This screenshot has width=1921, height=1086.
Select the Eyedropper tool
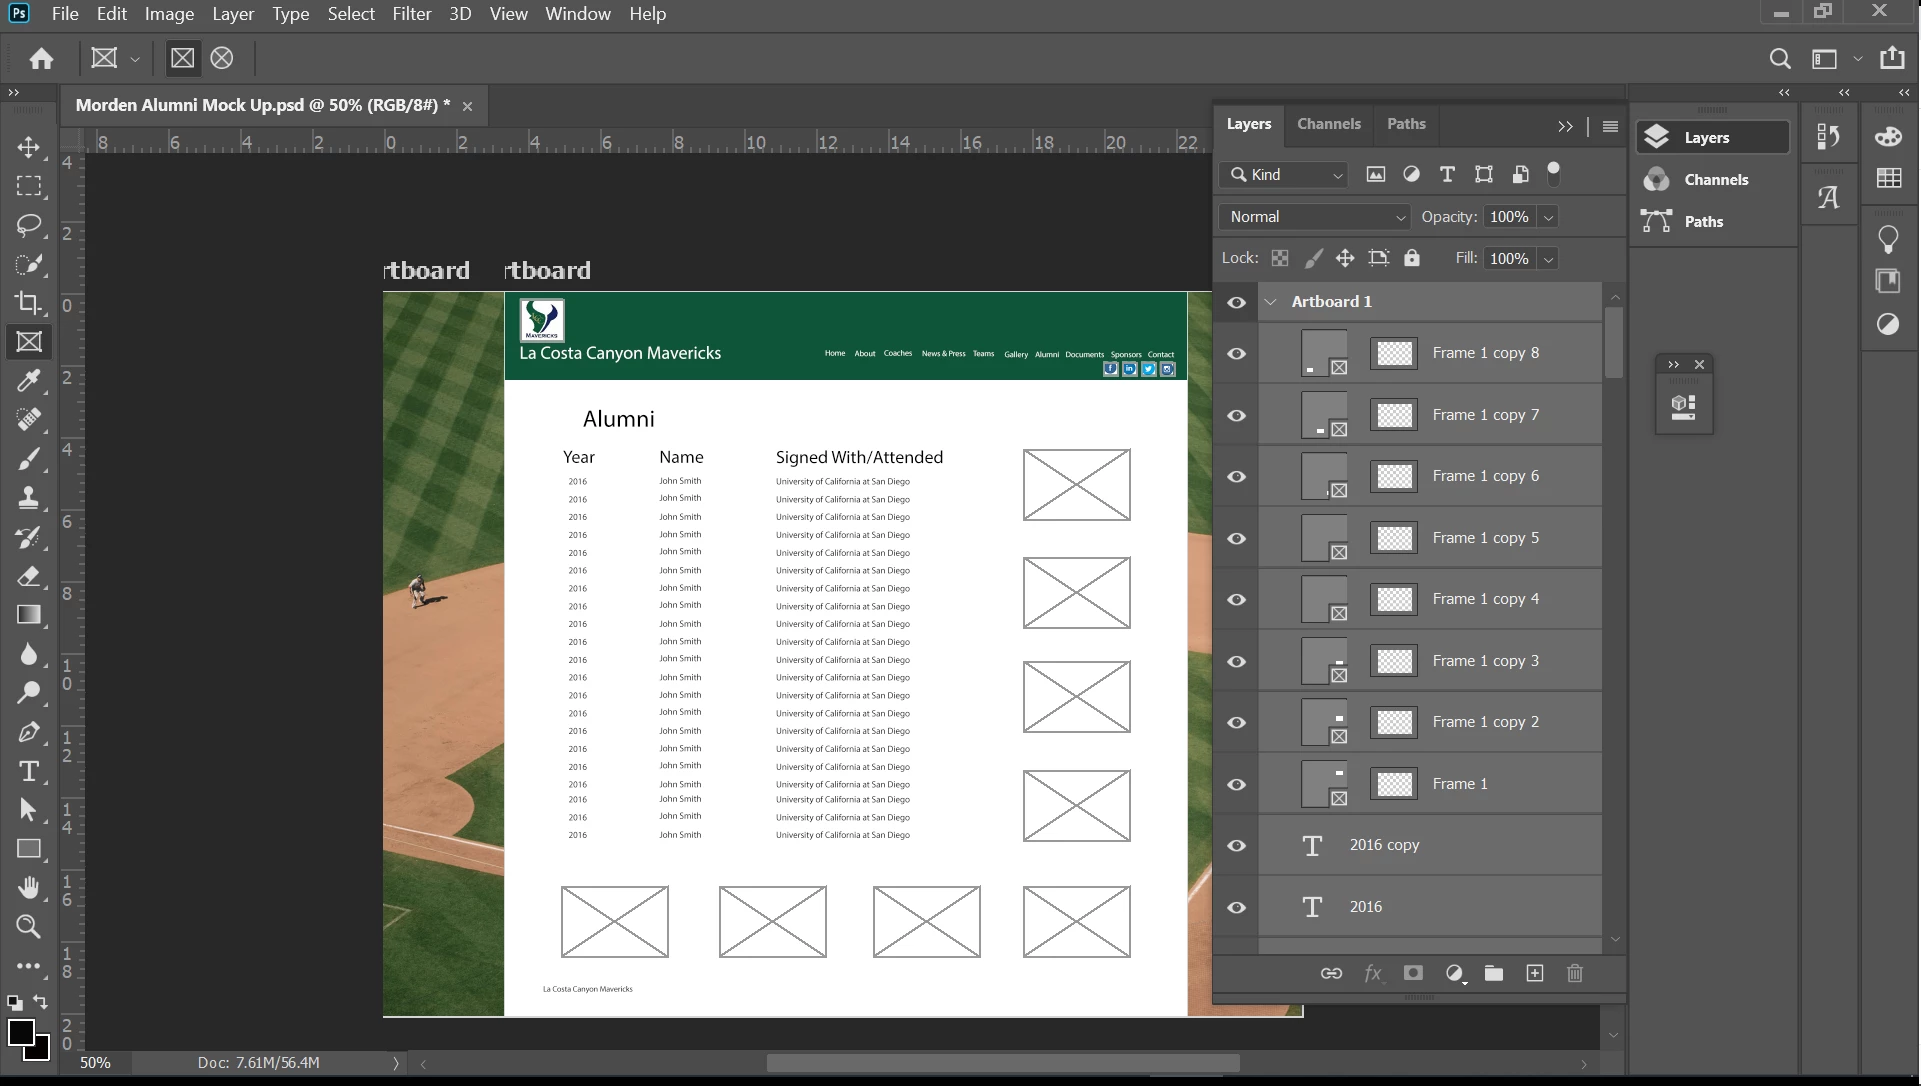click(28, 380)
